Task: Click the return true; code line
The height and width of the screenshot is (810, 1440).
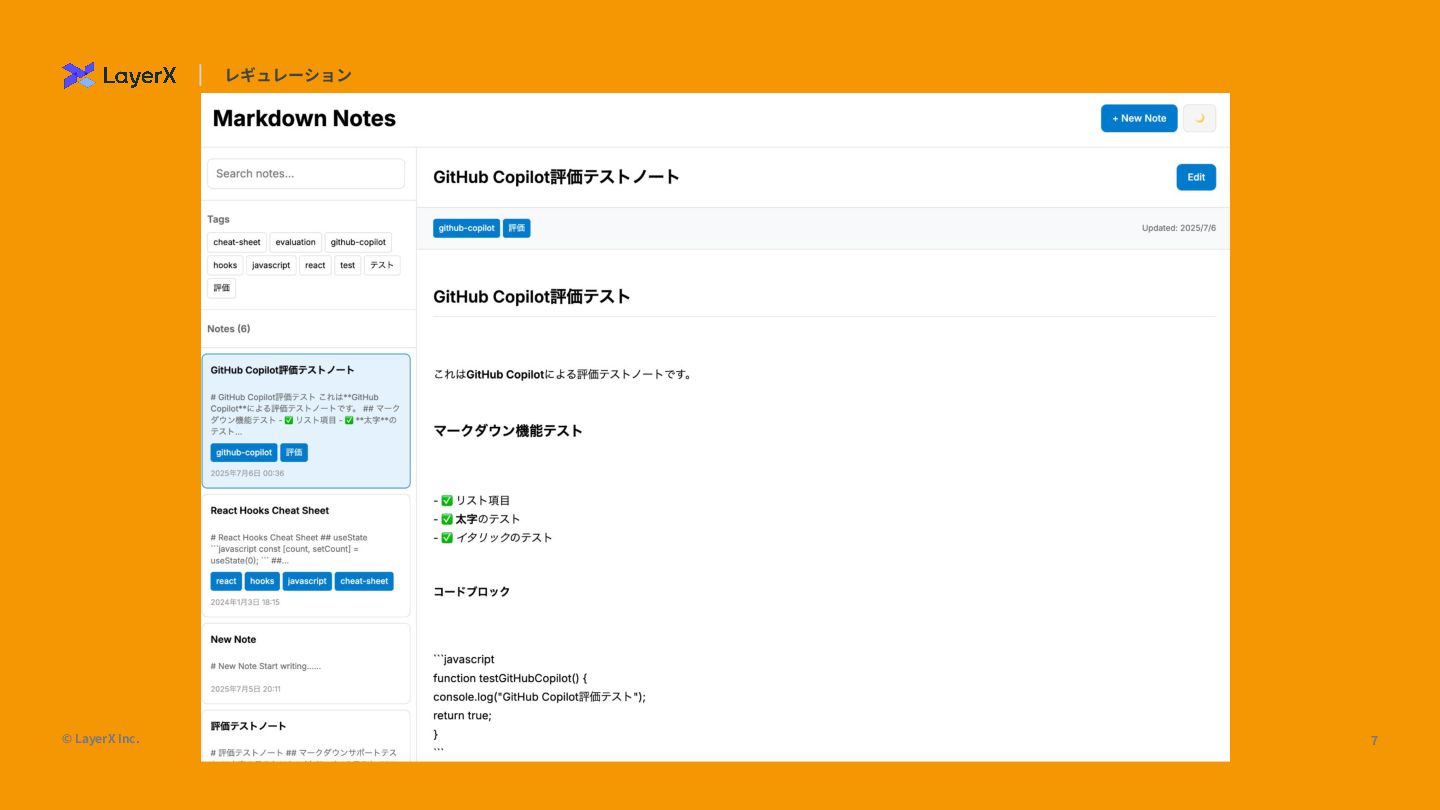Action: (463, 715)
